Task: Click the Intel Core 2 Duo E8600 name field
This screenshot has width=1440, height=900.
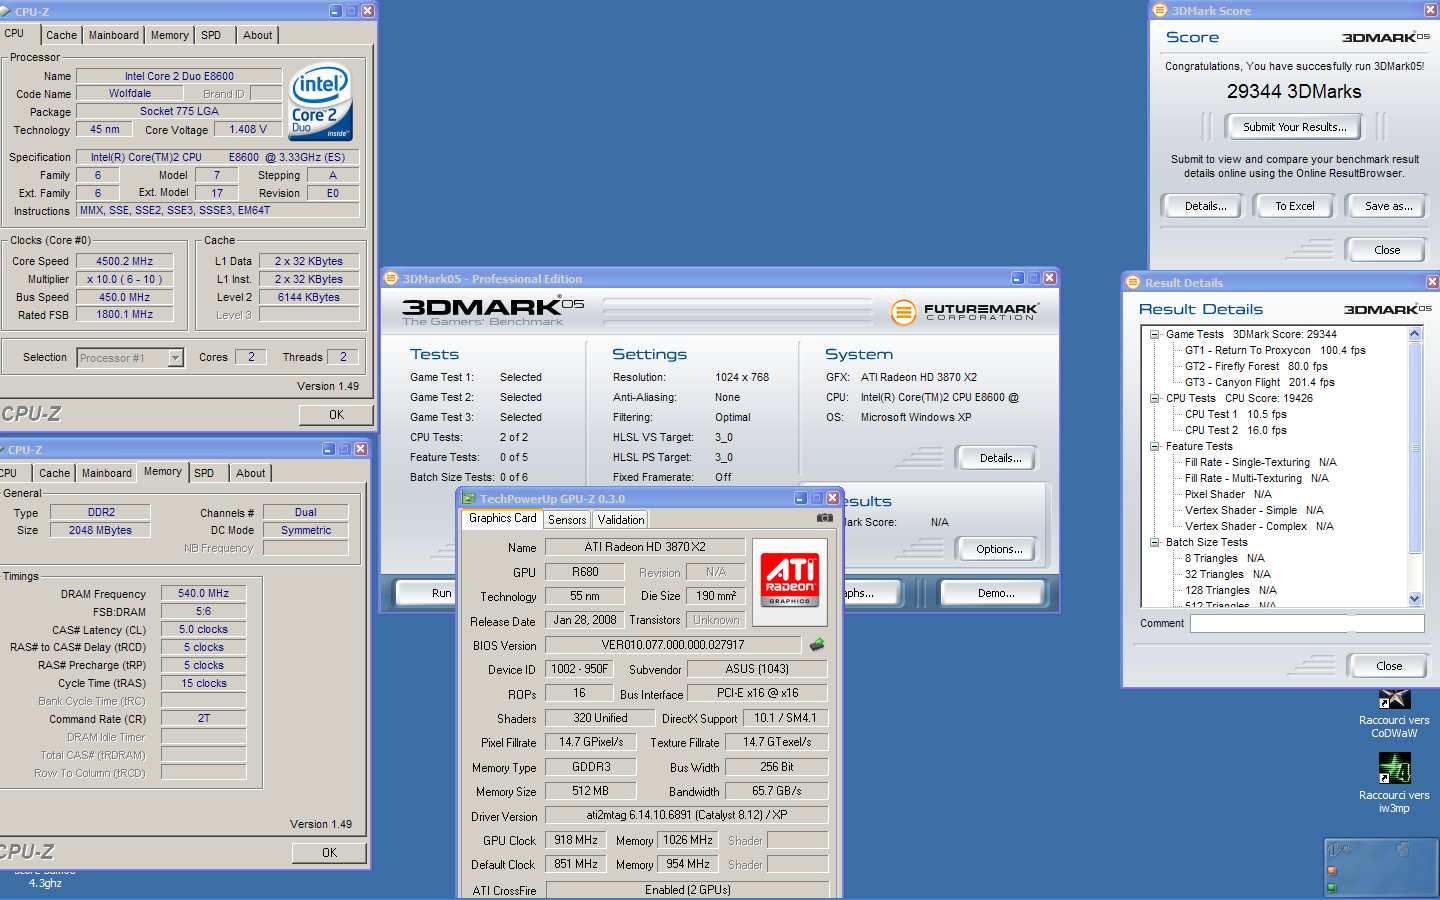Action: [x=179, y=76]
